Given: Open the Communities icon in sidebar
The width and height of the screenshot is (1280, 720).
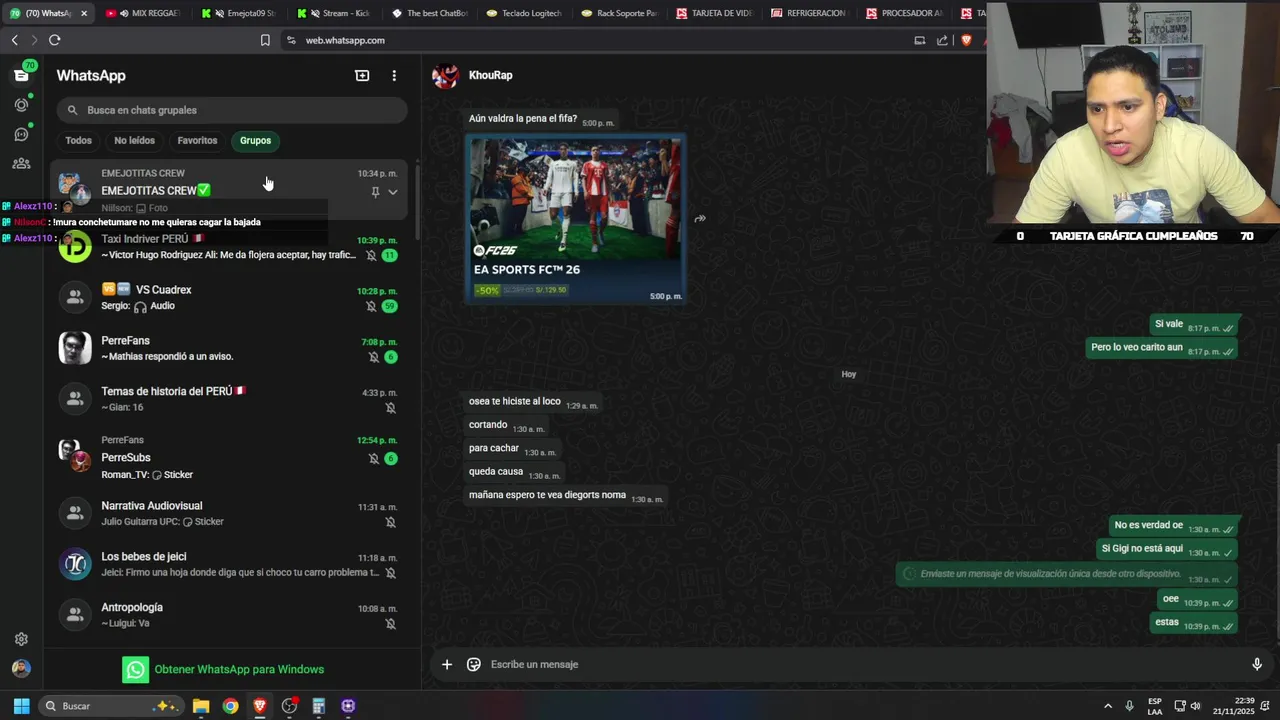Looking at the screenshot, I should [x=21, y=163].
